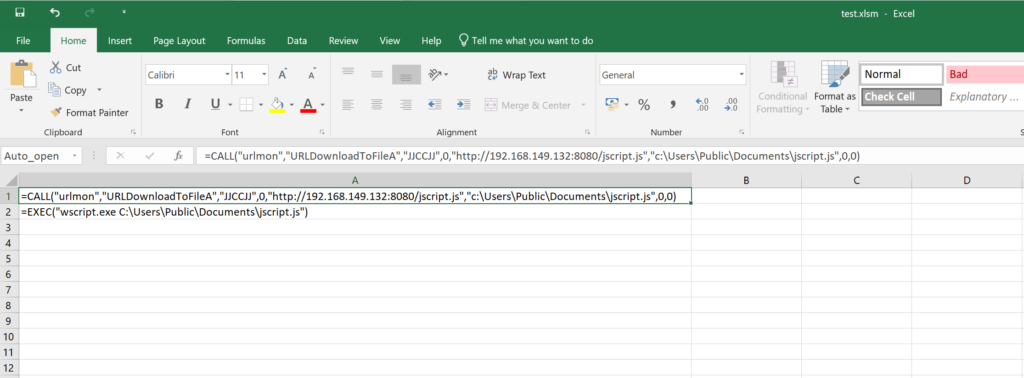Toggle underline formatting
The width and height of the screenshot is (1024, 378).
pyautogui.click(x=216, y=104)
